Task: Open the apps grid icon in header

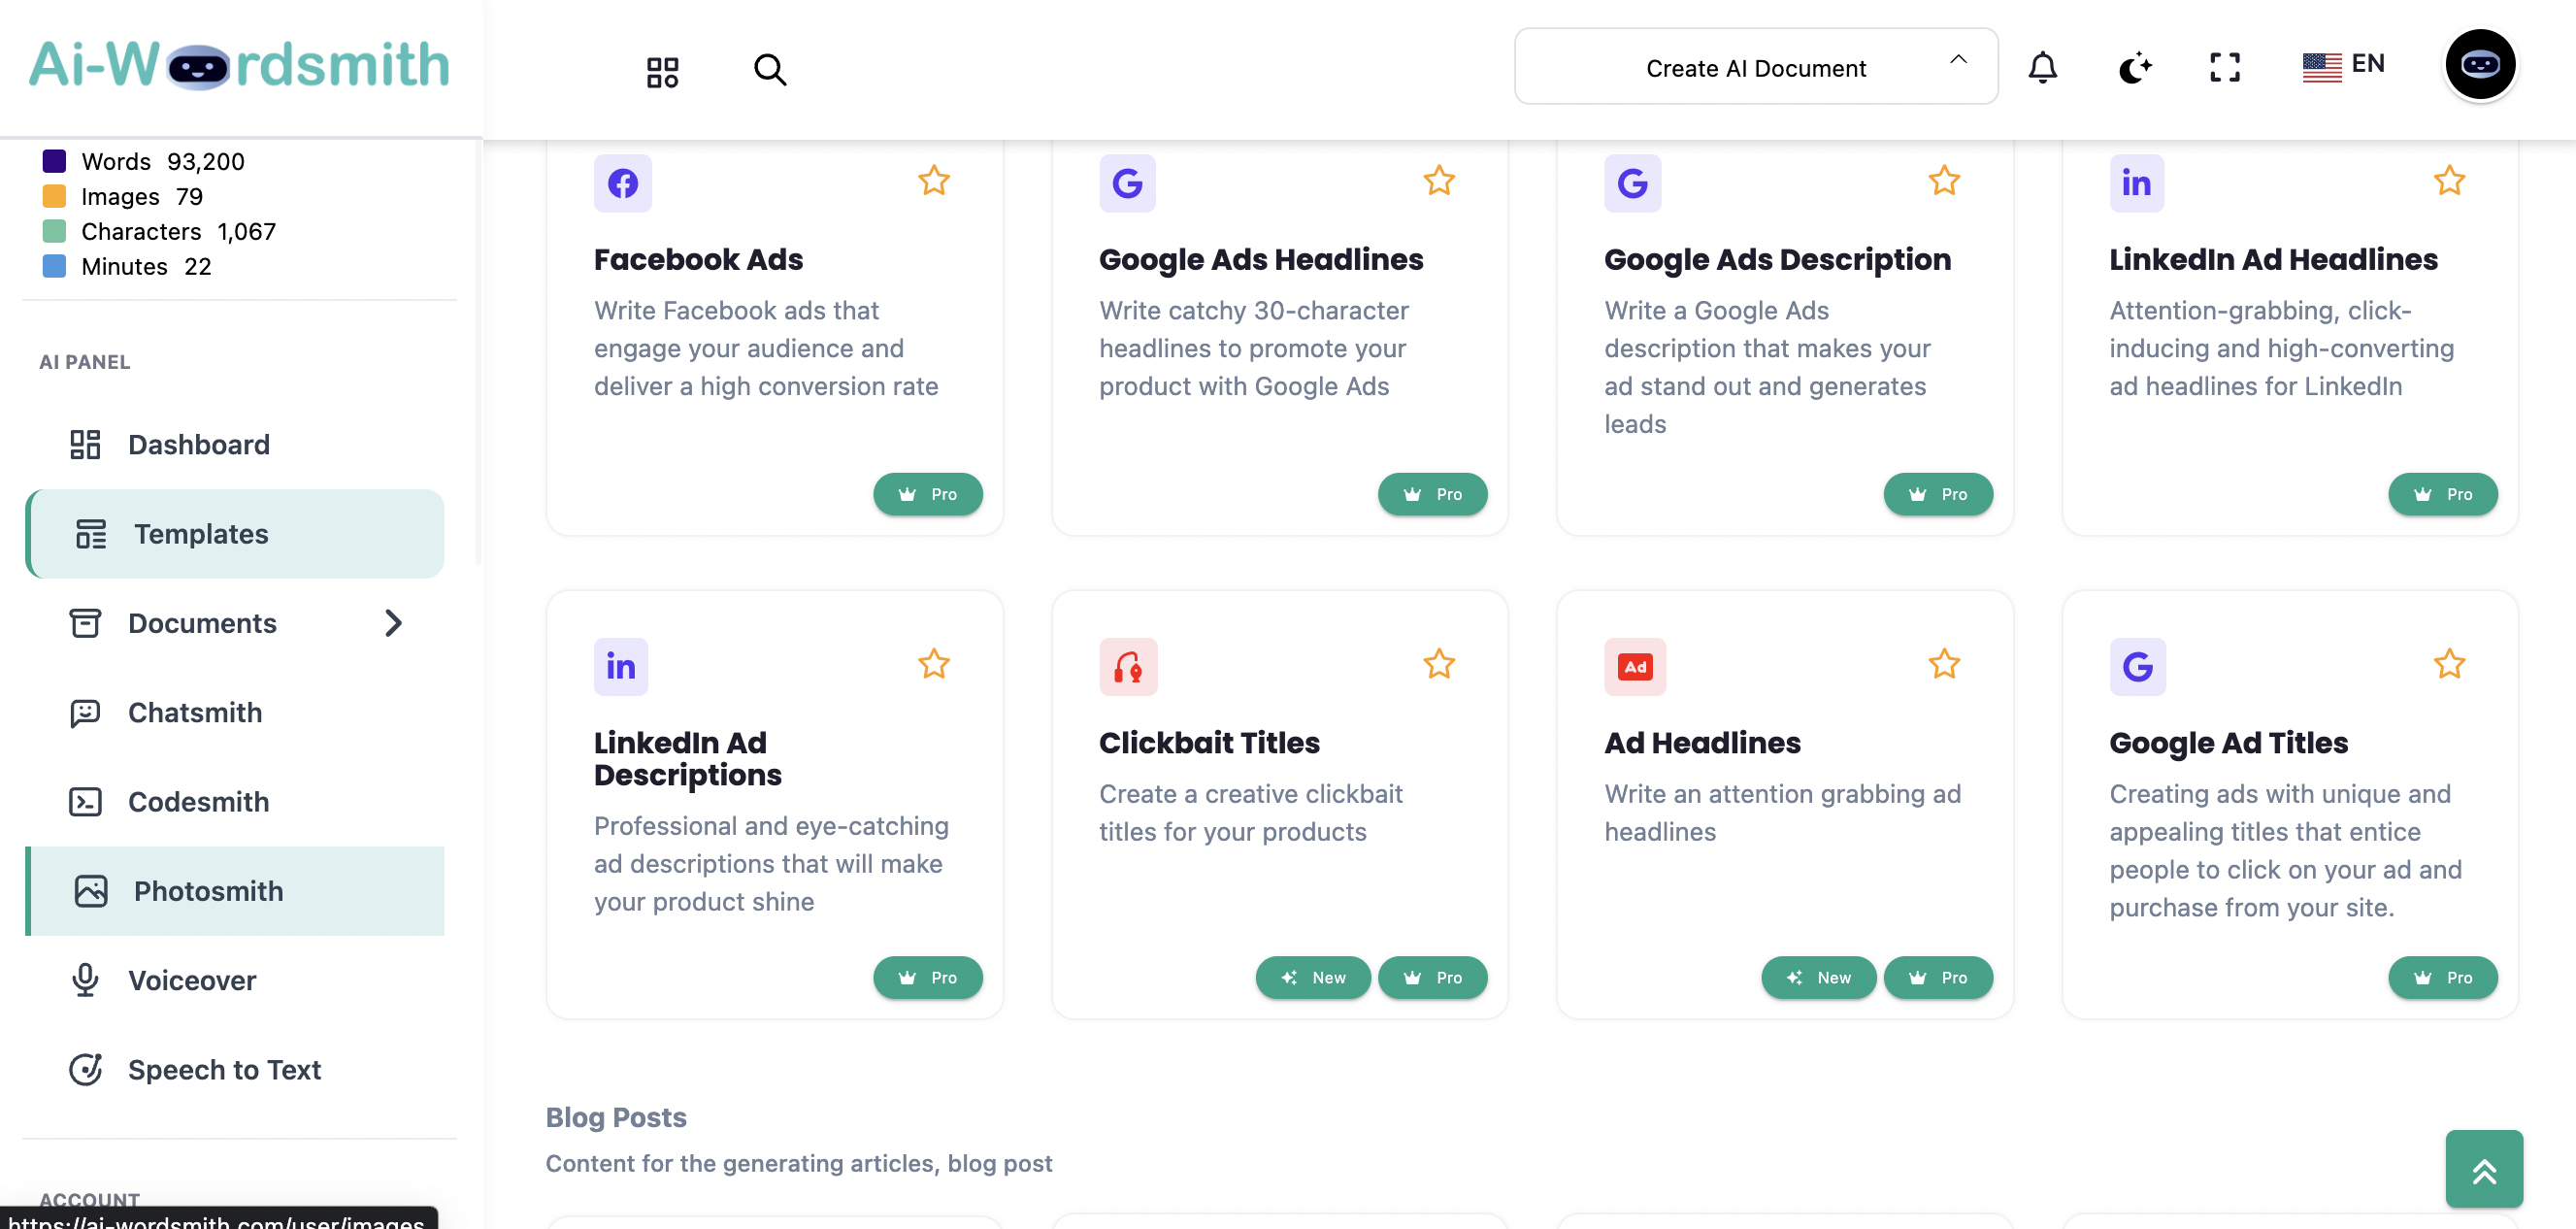Action: (x=662, y=71)
